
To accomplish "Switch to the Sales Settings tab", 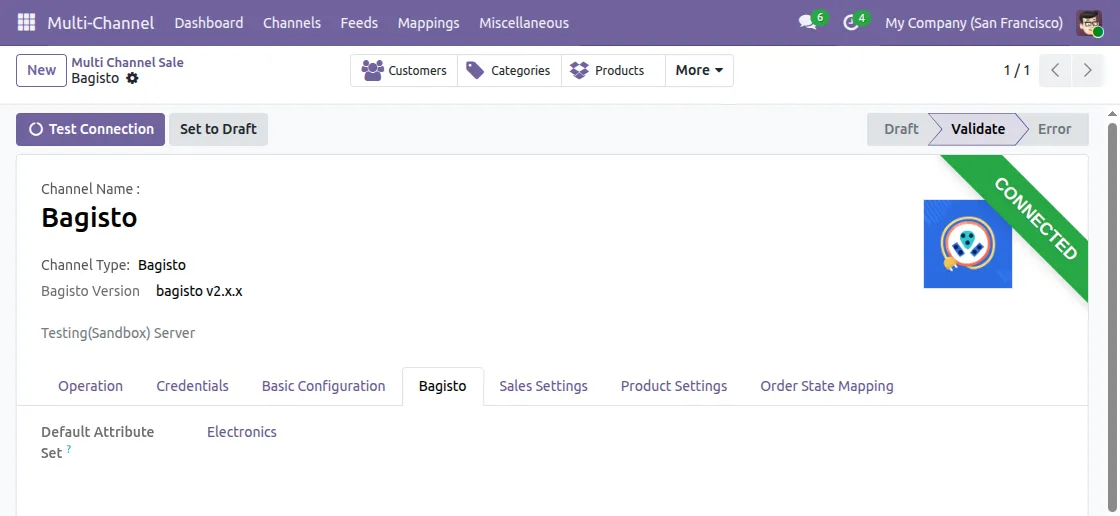I will click(544, 386).
